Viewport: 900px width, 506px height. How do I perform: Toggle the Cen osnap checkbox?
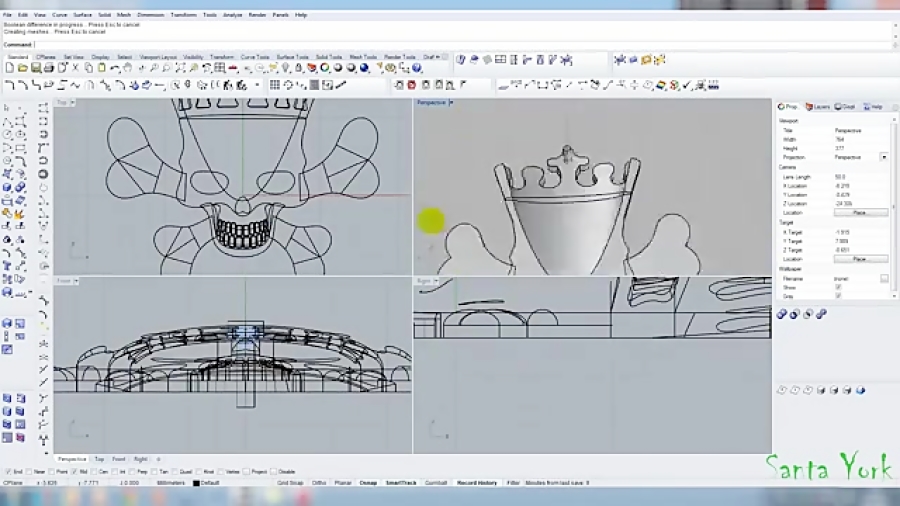click(94, 472)
